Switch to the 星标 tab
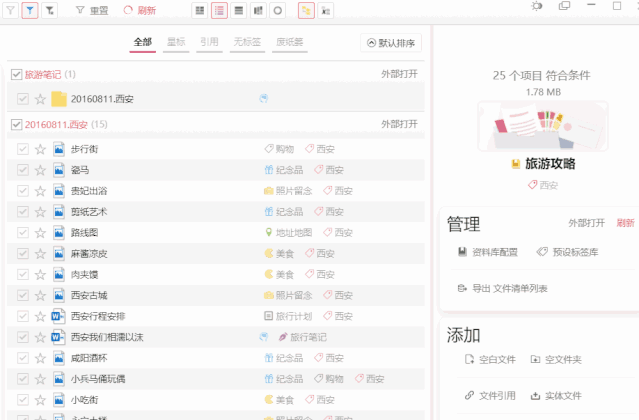Viewport: 639px width, 420px height. pyautogui.click(x=176, y=42)
